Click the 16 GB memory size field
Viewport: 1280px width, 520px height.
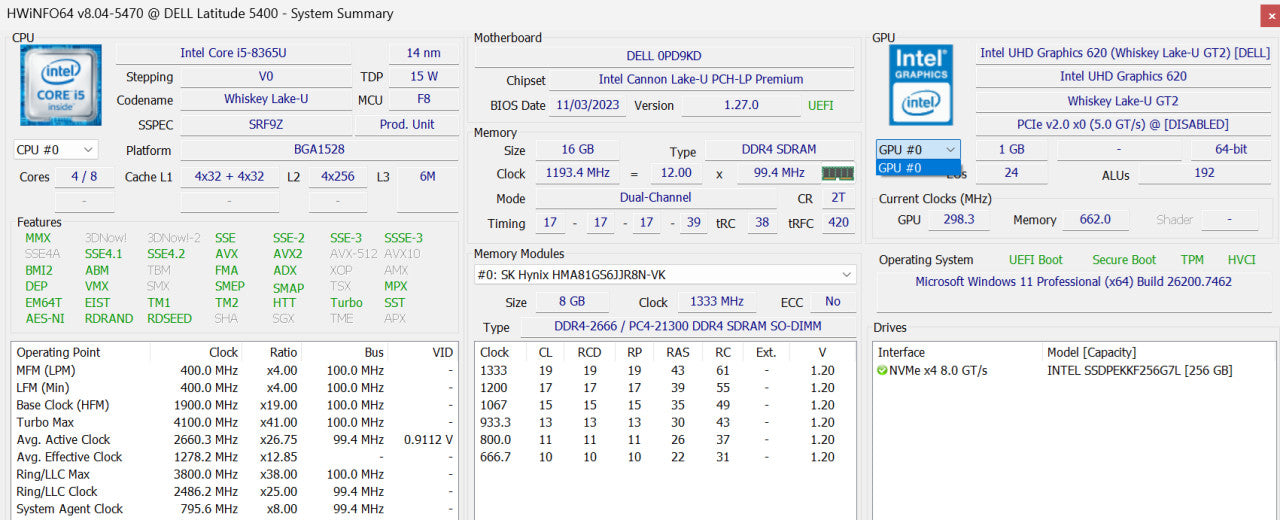click(x=577, y=149)
